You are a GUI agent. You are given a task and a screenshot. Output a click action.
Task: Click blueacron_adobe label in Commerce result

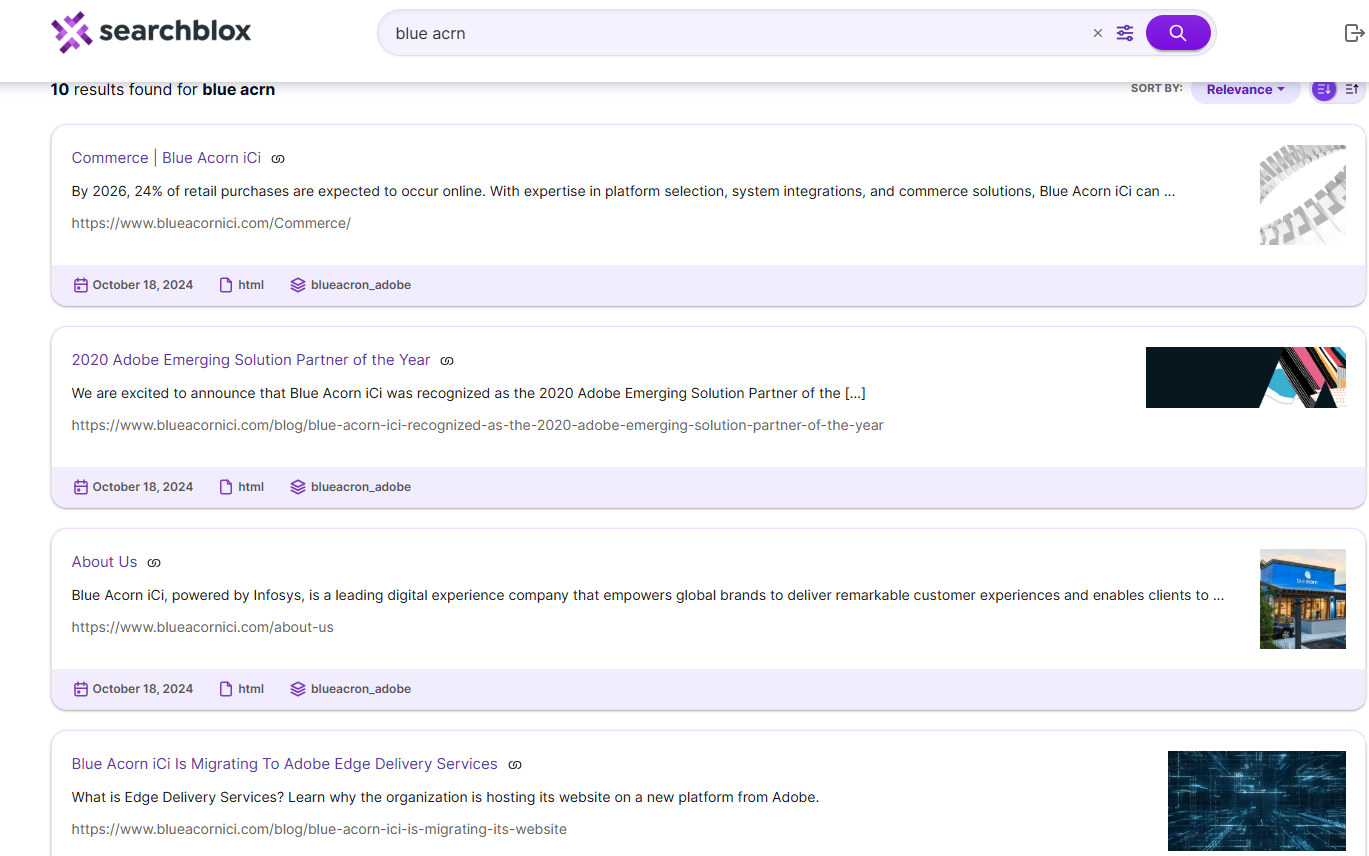coord(361,285)
